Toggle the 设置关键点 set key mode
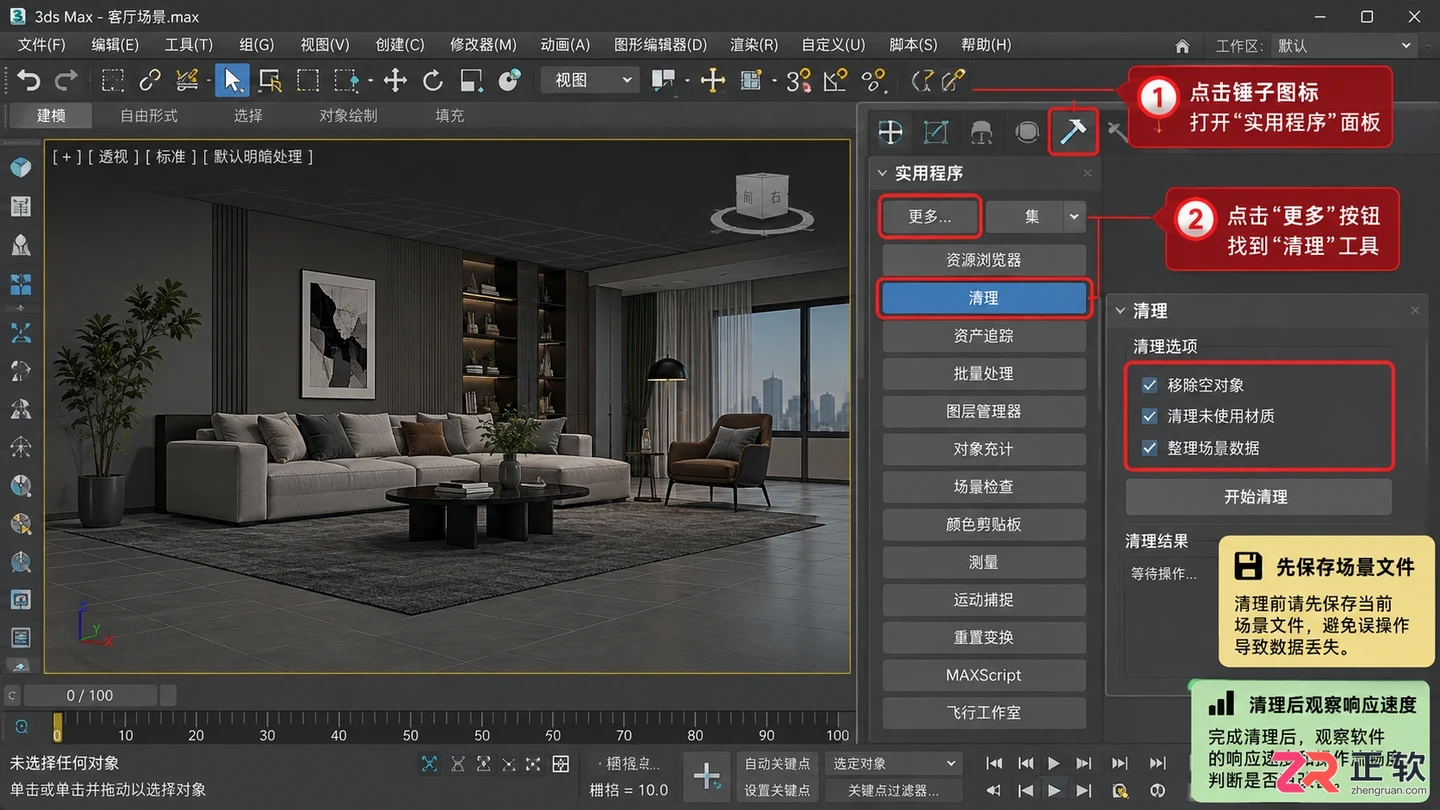 point(777,790)
